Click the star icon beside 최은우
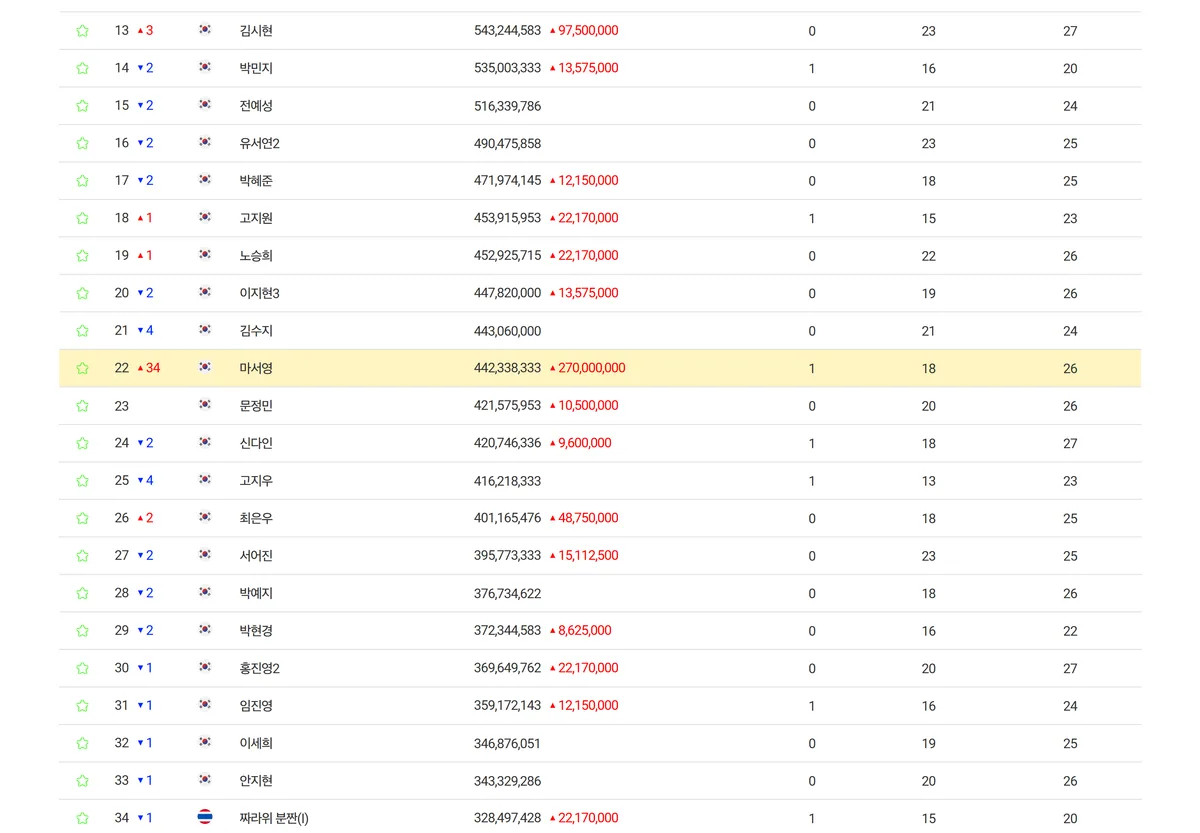This screenshot has height=833, width=1200. coord(82,518)
